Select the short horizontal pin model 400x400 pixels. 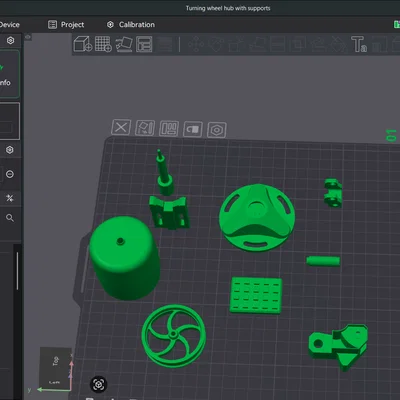(323, 261)
